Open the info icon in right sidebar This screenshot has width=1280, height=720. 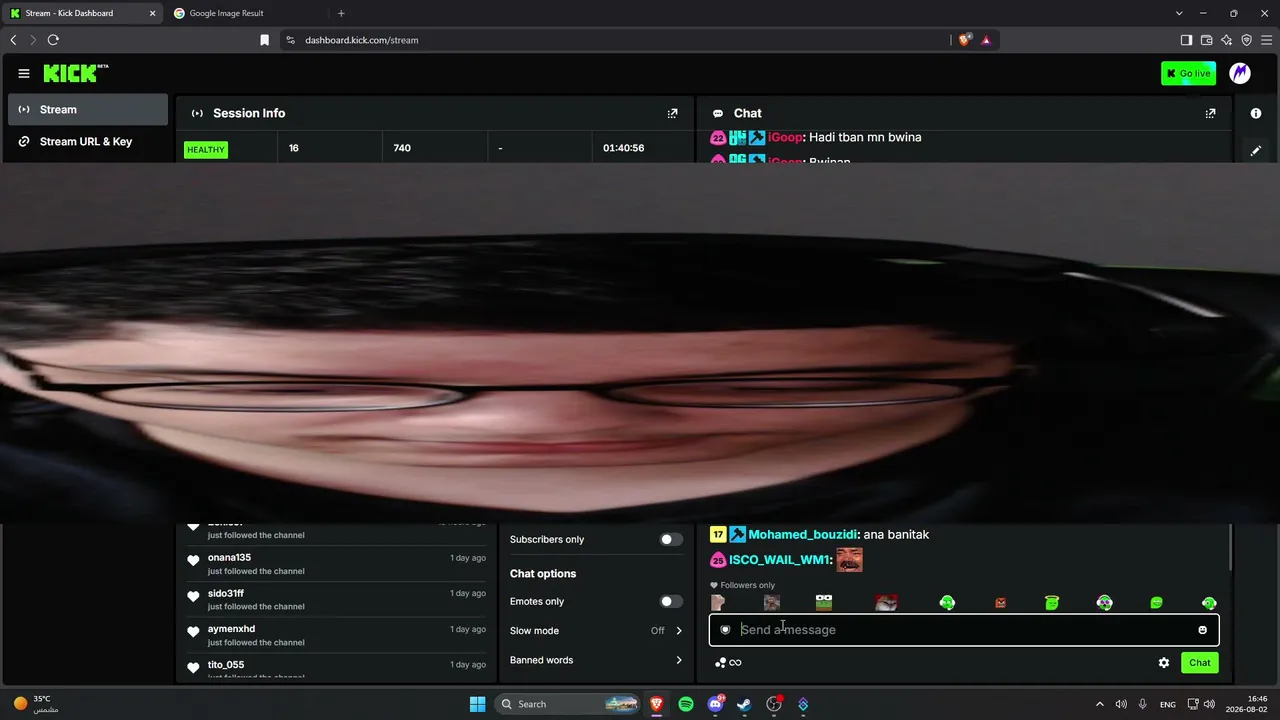point(1256,114)
